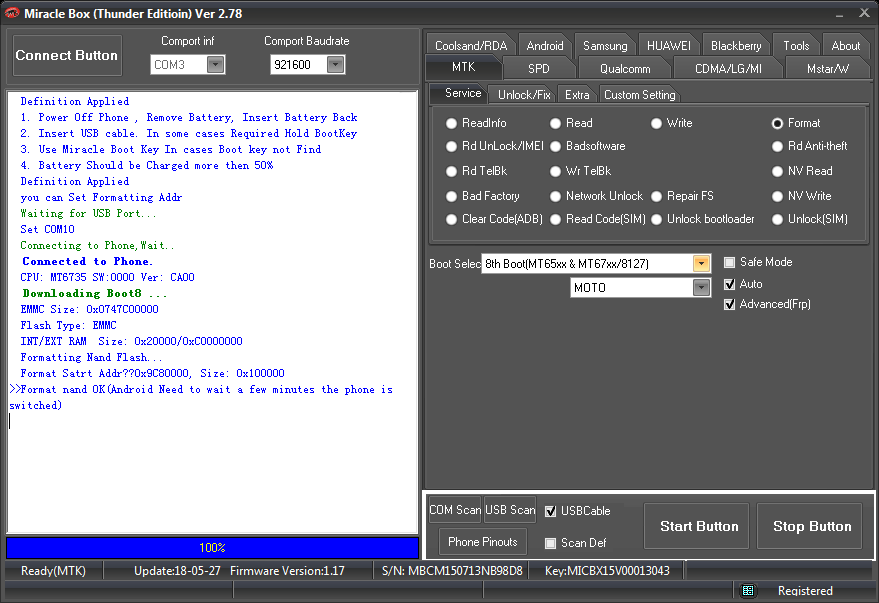Switch to the Blackberry tab
The image size is (879, 603).
coord(736,45)
